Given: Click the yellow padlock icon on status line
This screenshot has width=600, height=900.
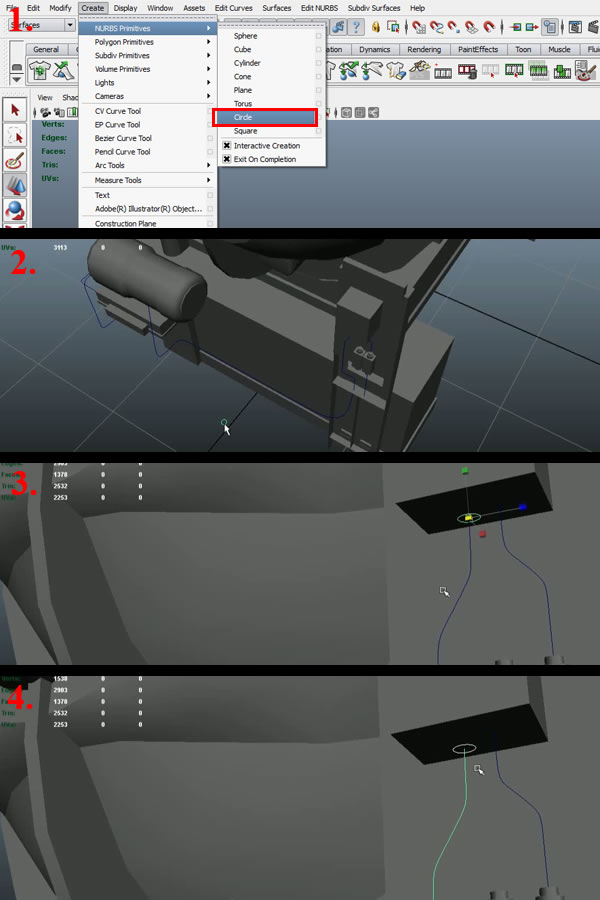Looking at the screenshot, I should pos(376,26).
